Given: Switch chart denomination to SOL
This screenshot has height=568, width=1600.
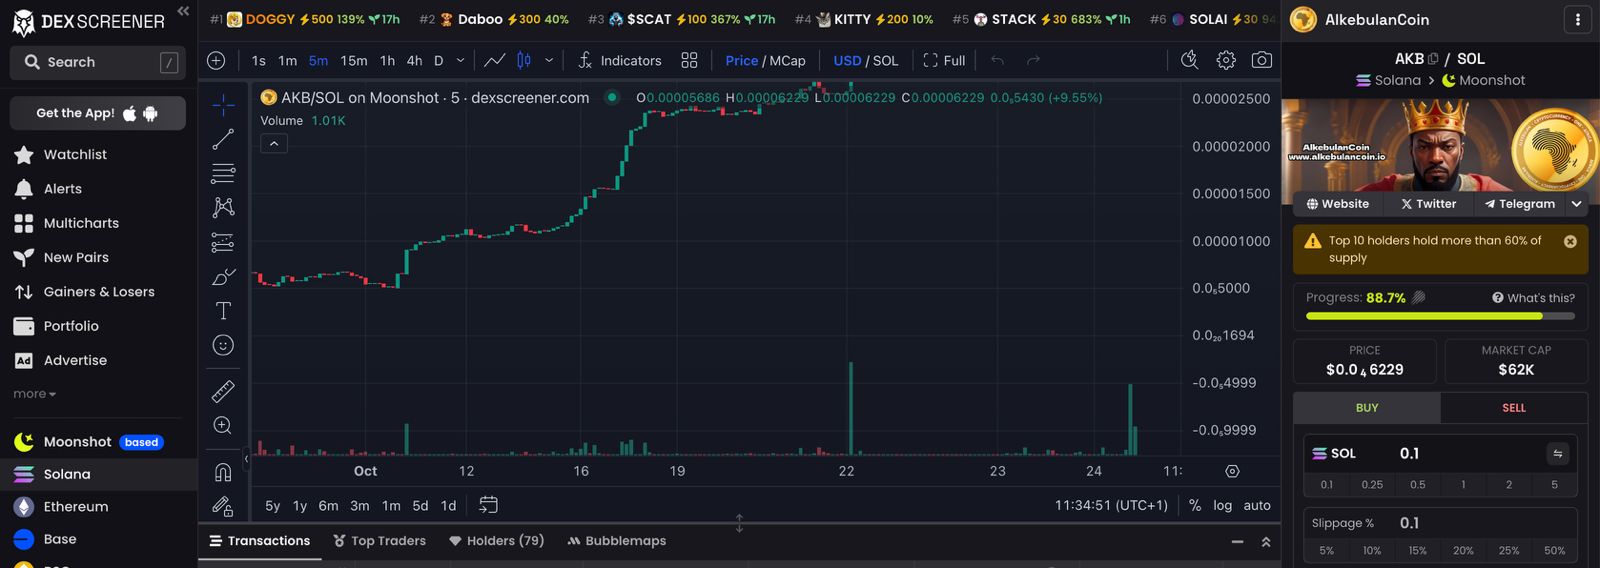Looking at the screenshot, I should point(886,61).
